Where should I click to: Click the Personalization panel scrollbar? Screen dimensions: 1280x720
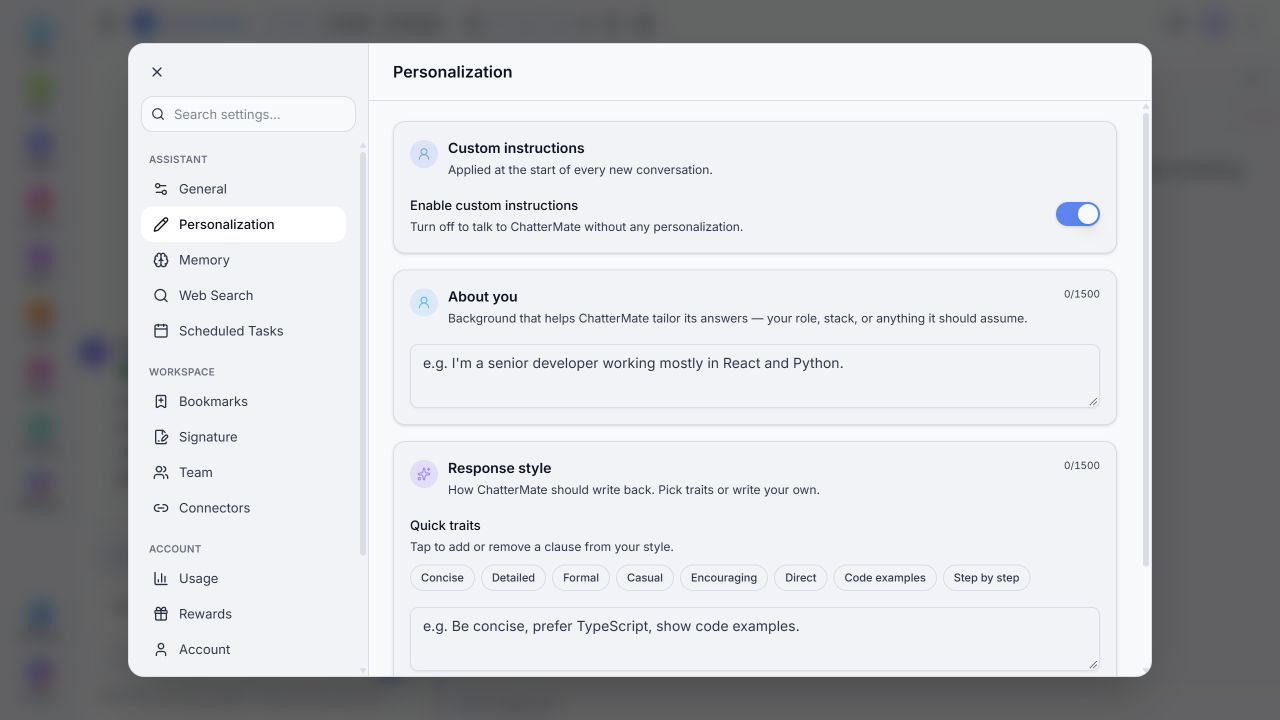pyautogui.click(x=1146, y=340)
